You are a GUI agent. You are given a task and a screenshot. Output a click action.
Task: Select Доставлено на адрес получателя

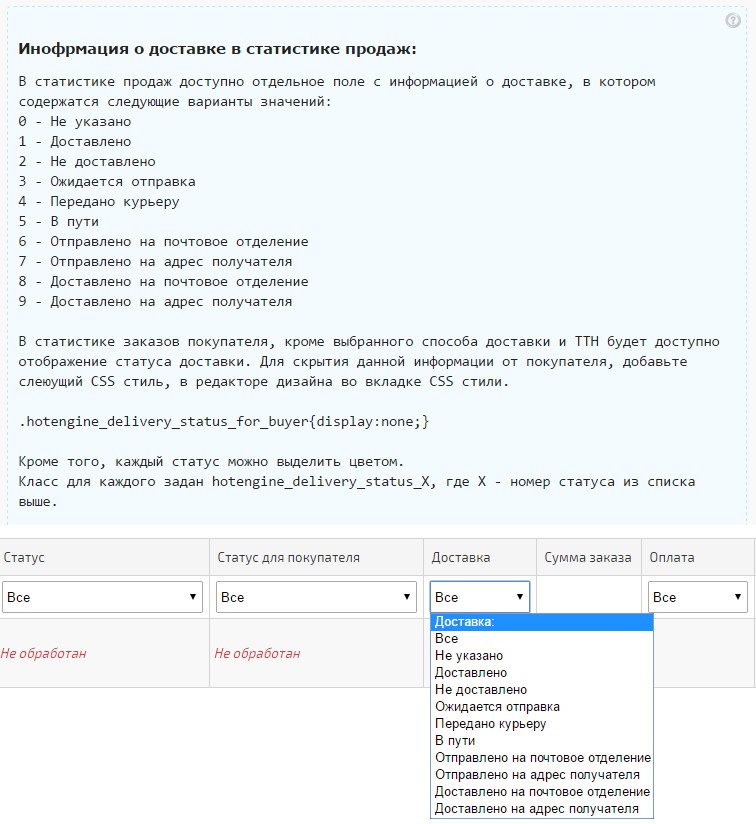pos(536,808)
